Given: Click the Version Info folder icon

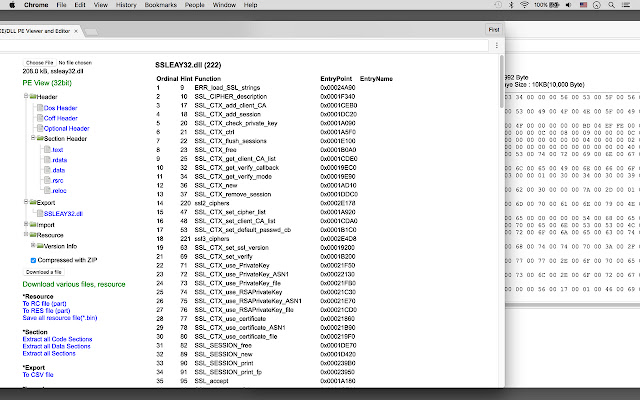Looking at the screenshot, I should [x=40, y=246].
